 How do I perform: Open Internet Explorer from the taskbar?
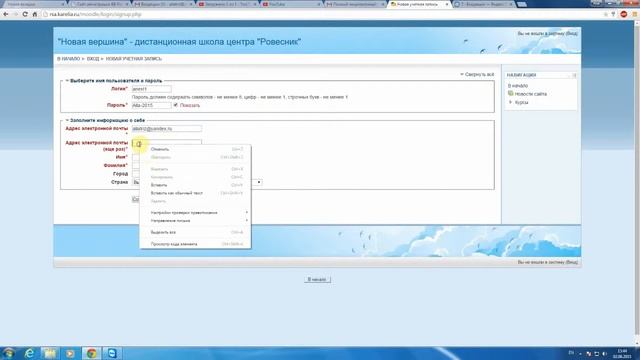tap(29, 353)
